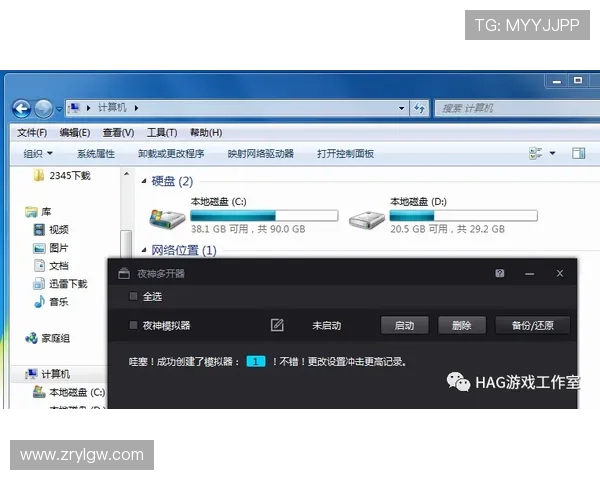Click 备份/还原 button

point(533,325)
